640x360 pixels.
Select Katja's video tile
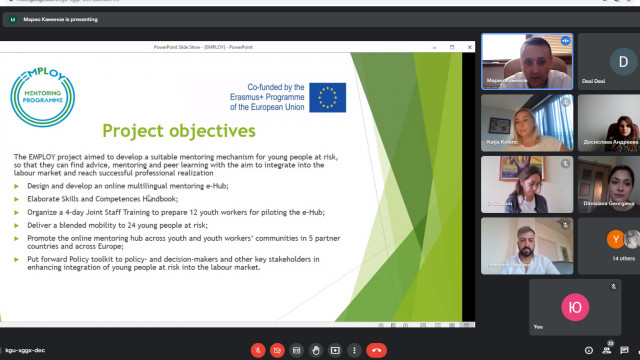coord(527,123)
